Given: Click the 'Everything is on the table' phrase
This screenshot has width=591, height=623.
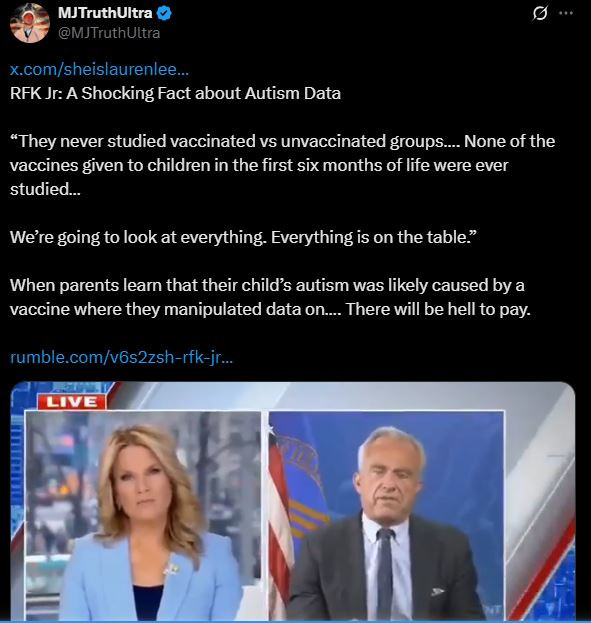Looking at the screenshot, I should tap(373, 237).
